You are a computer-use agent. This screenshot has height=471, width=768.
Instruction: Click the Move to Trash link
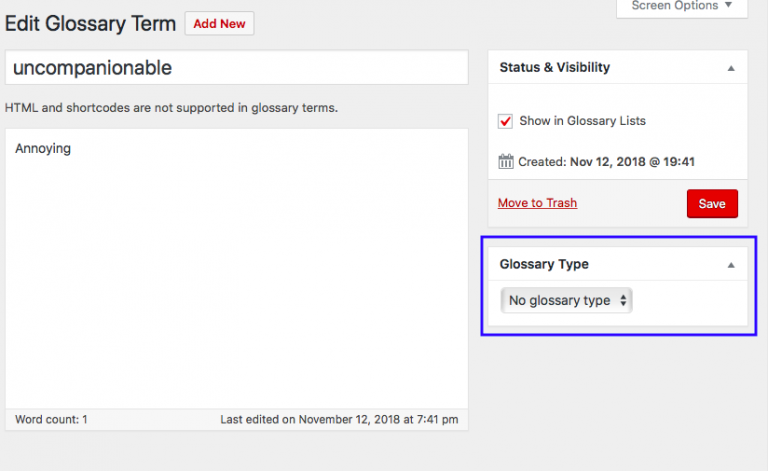537,203
